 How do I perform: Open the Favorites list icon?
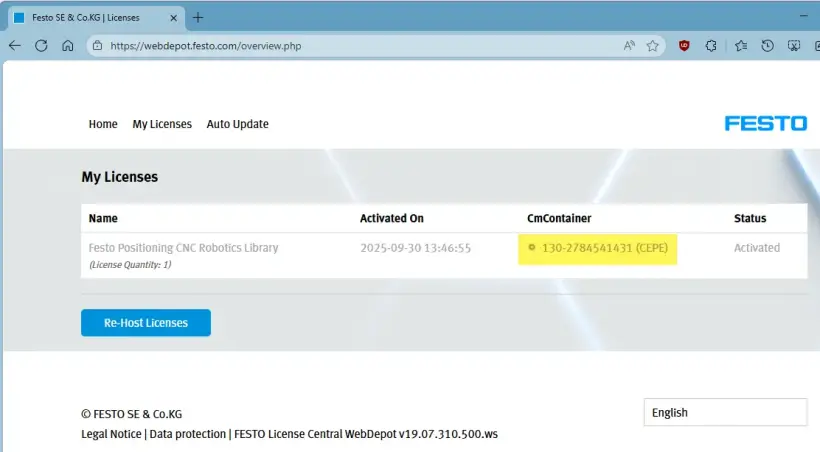[741, 46]
